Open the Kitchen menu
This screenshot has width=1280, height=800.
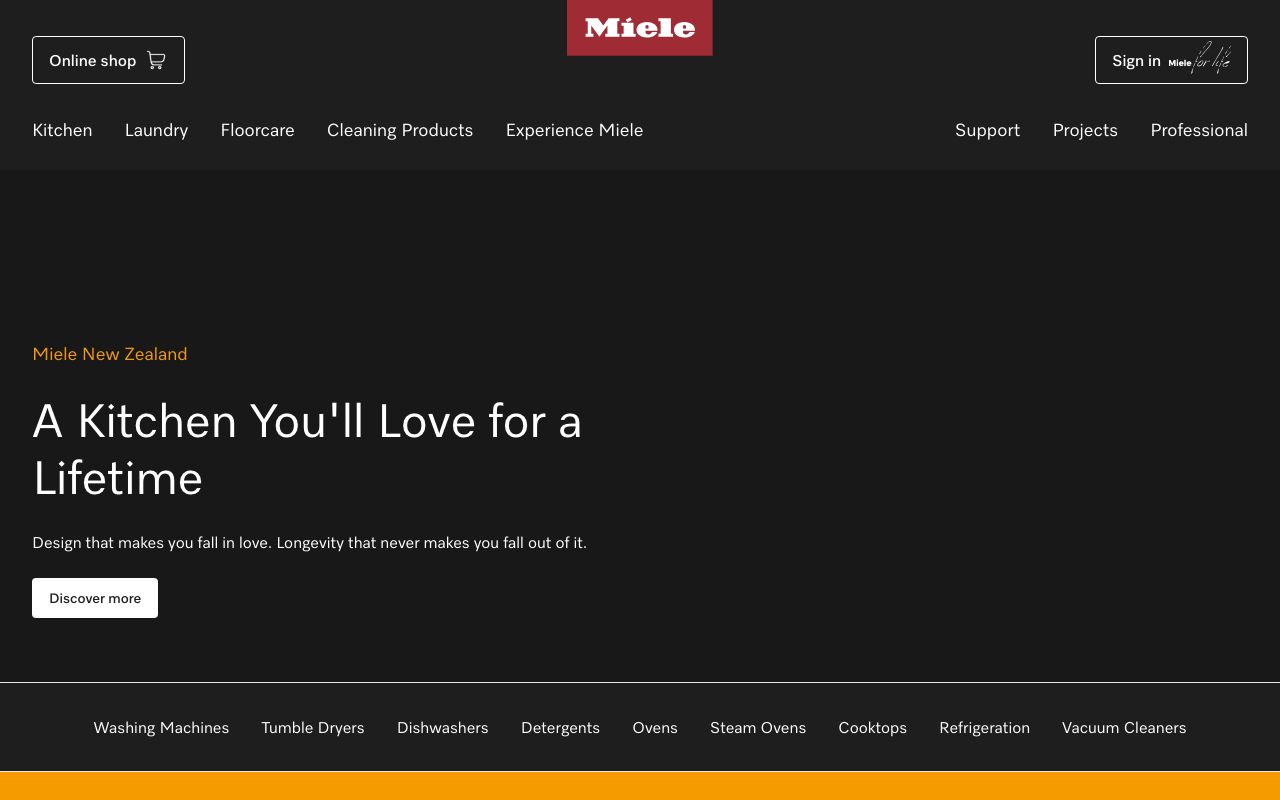tap(62, 130)
